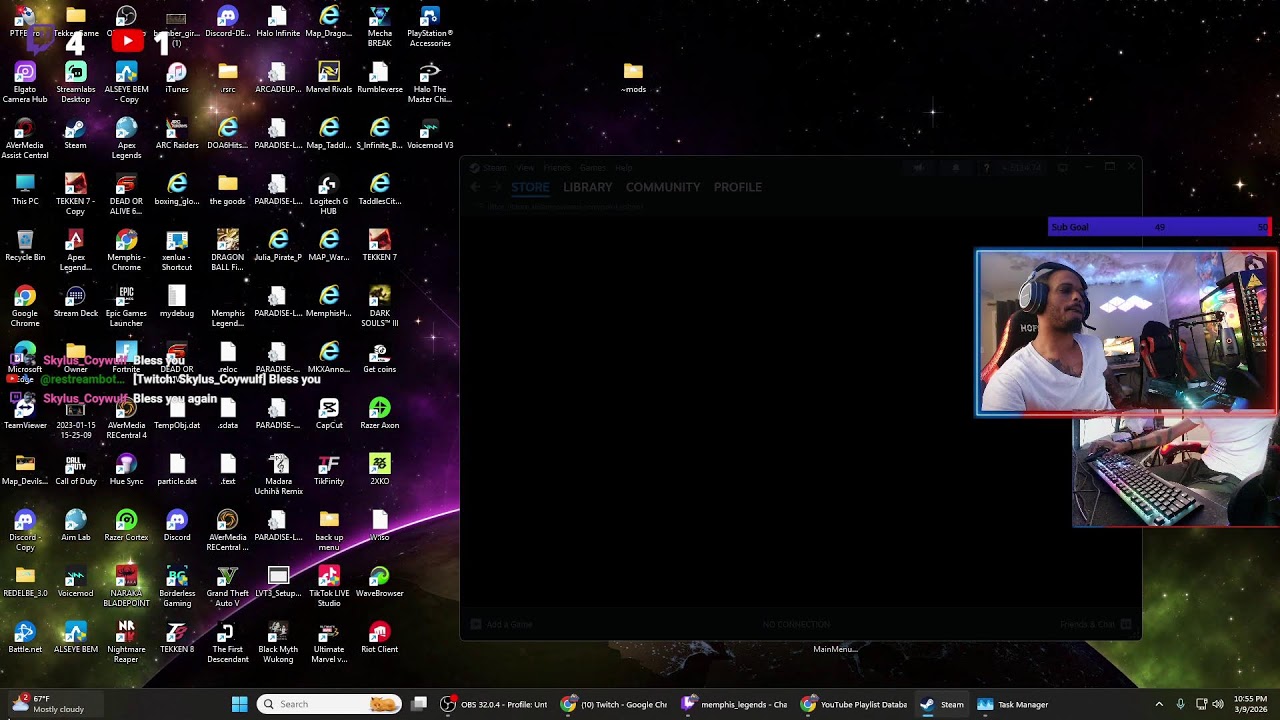Open the Hue Sync desktop shortcut

click(126, 470)
